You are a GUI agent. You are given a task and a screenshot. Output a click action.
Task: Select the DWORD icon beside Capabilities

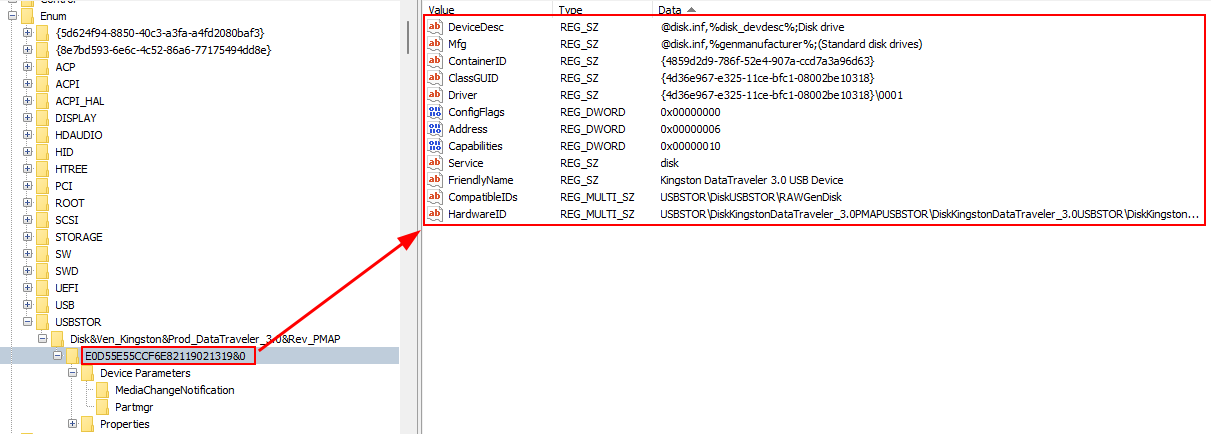(x=434, y=146)
